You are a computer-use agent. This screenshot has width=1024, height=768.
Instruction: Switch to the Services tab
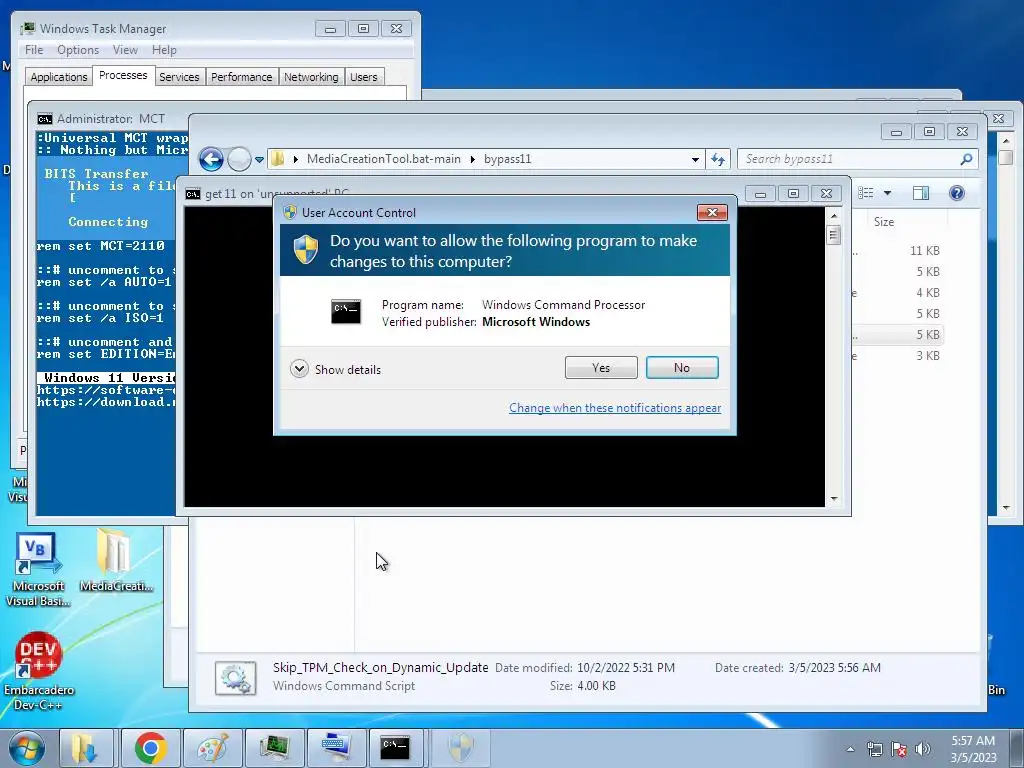[179, 77]
